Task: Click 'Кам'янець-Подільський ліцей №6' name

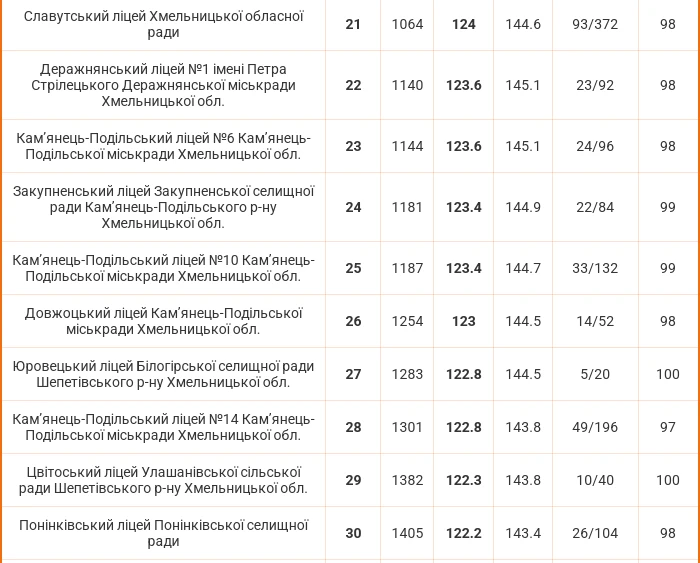Action: 163,146
